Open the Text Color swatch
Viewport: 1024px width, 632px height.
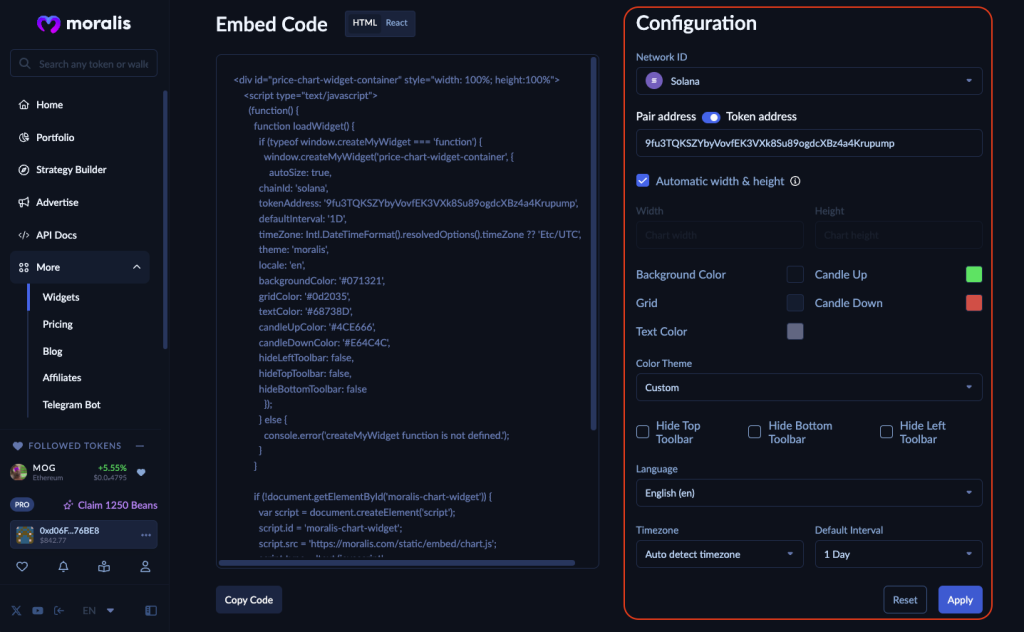(x=795, y=332)
